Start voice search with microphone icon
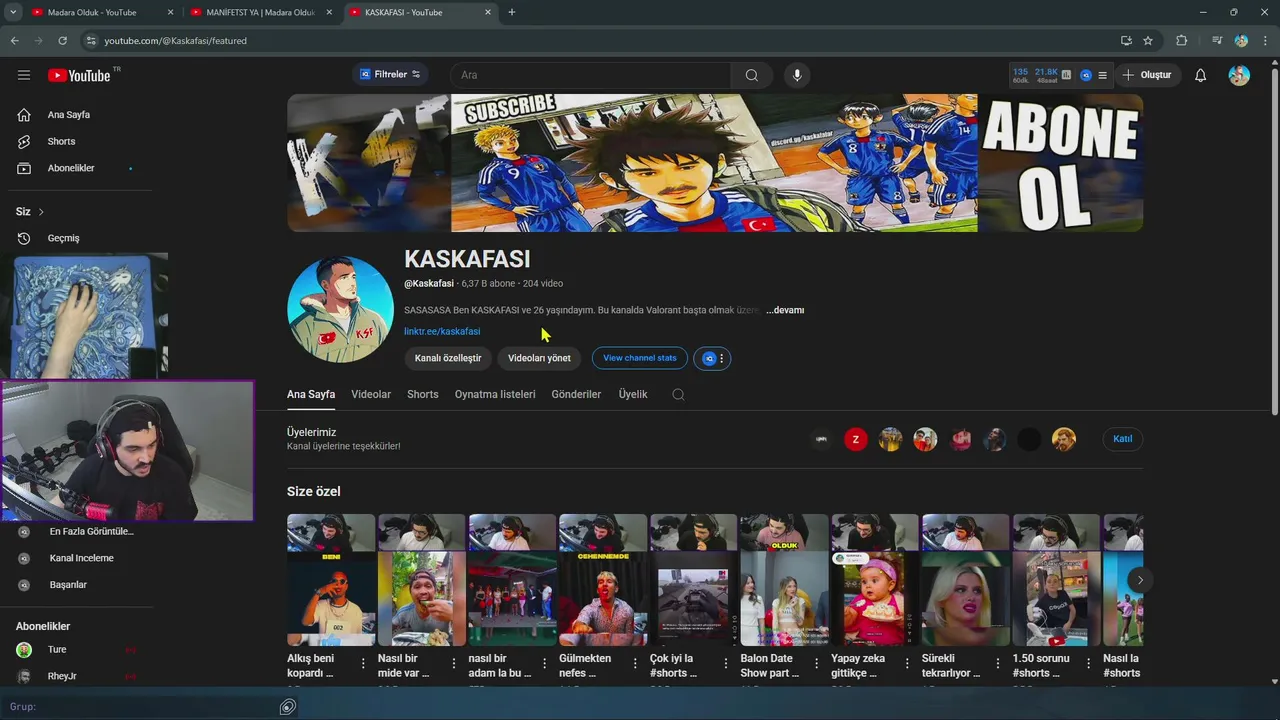Image resolution: width=1280 pixels, height=720 pixels. pos(797,75)
